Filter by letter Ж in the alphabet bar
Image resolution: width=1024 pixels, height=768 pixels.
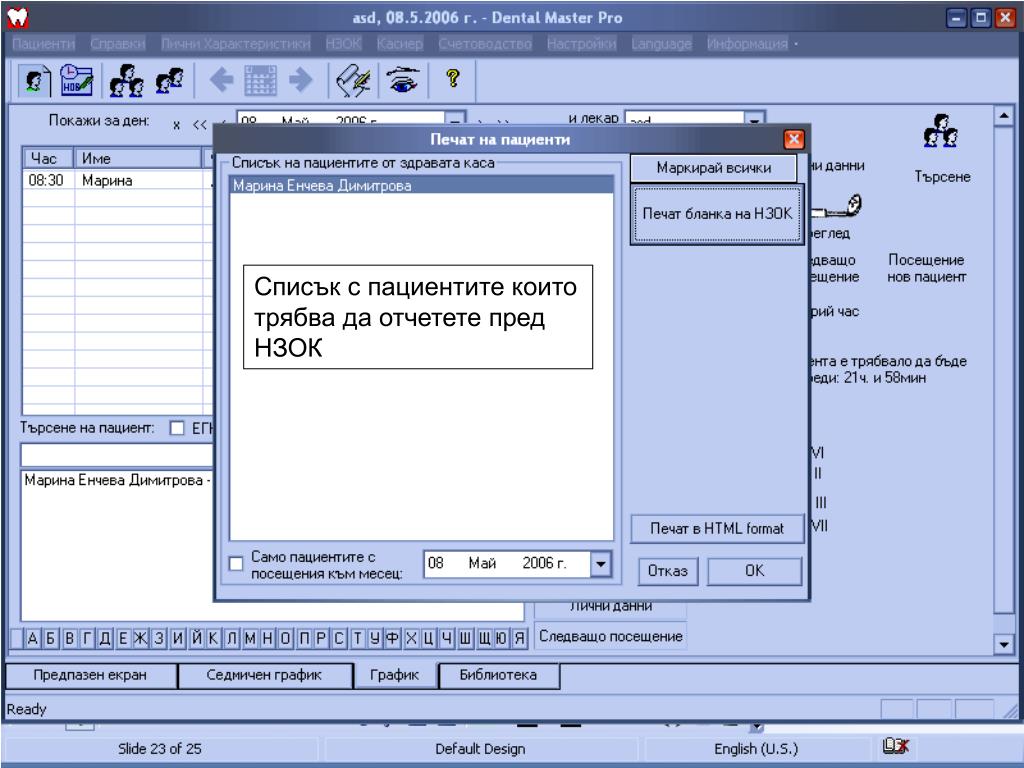pyautogui.click(x=141, y=638)
